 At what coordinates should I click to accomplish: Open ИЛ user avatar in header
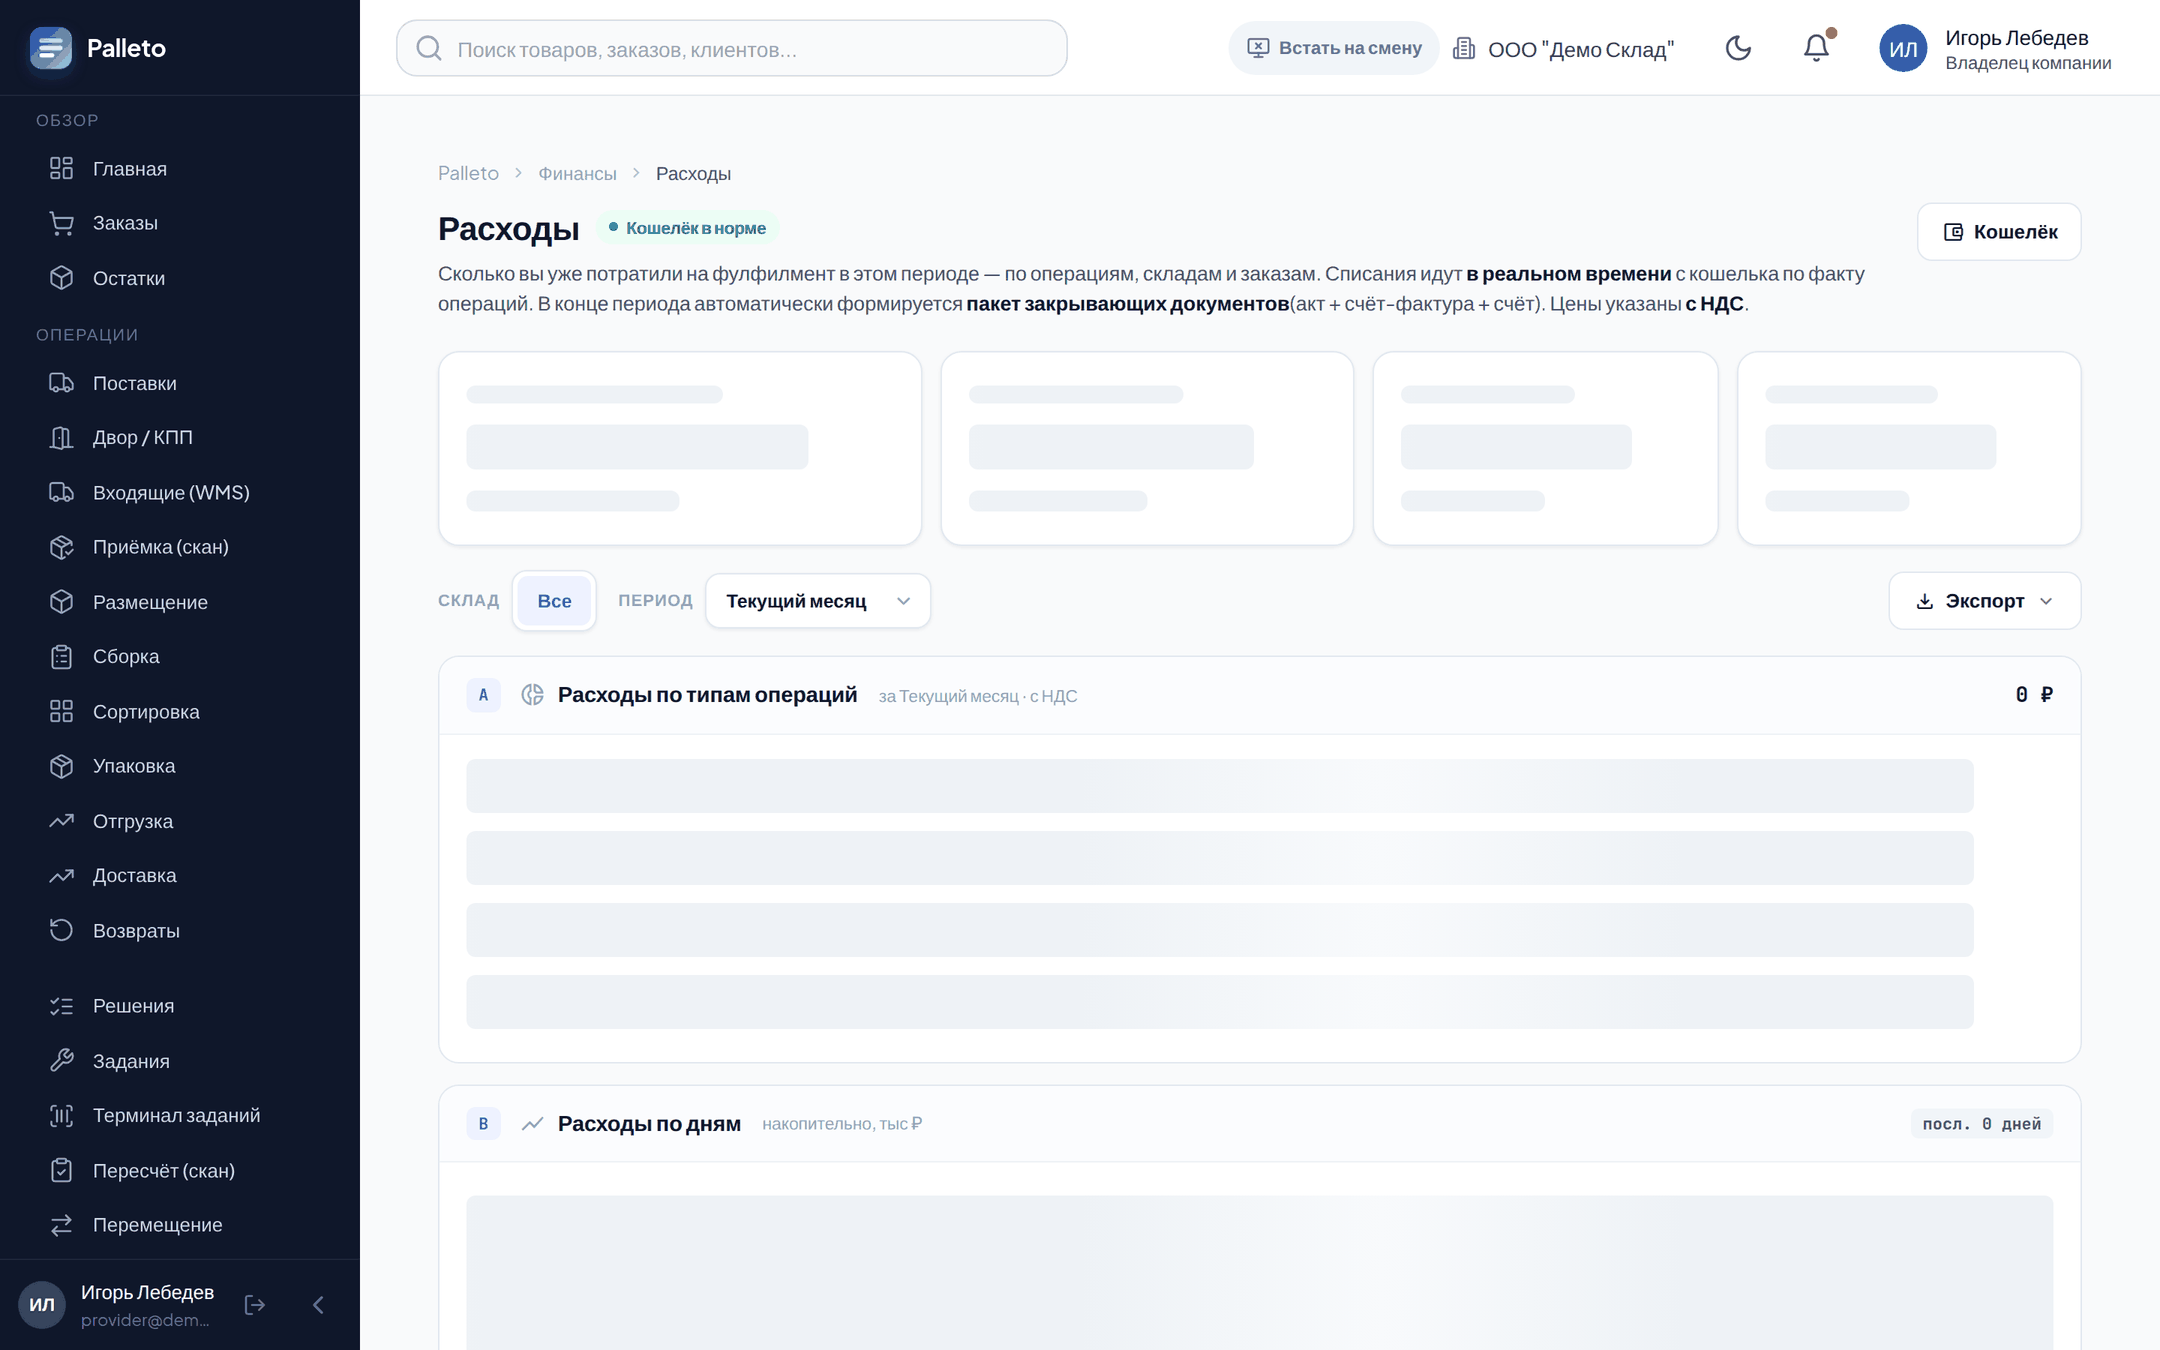[1903, 49]
